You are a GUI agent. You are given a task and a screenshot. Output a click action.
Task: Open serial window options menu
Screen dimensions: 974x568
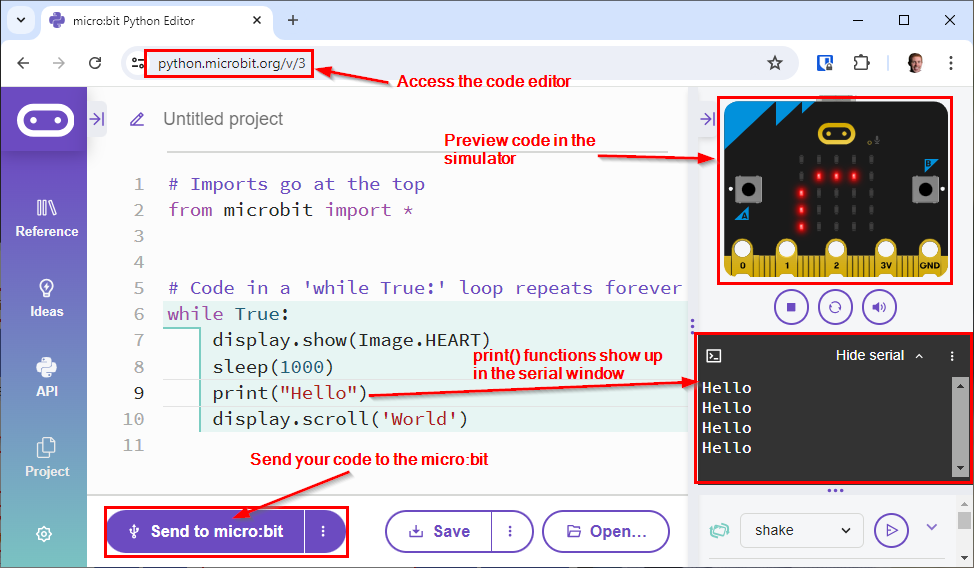pos(952,356)
